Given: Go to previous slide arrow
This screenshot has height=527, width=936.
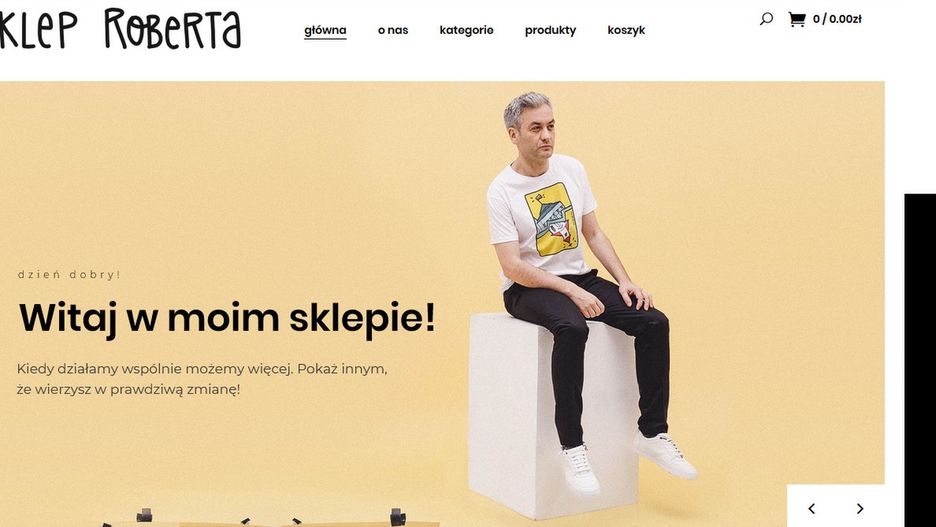Looking at the screenshot, I should coord(811,508).
